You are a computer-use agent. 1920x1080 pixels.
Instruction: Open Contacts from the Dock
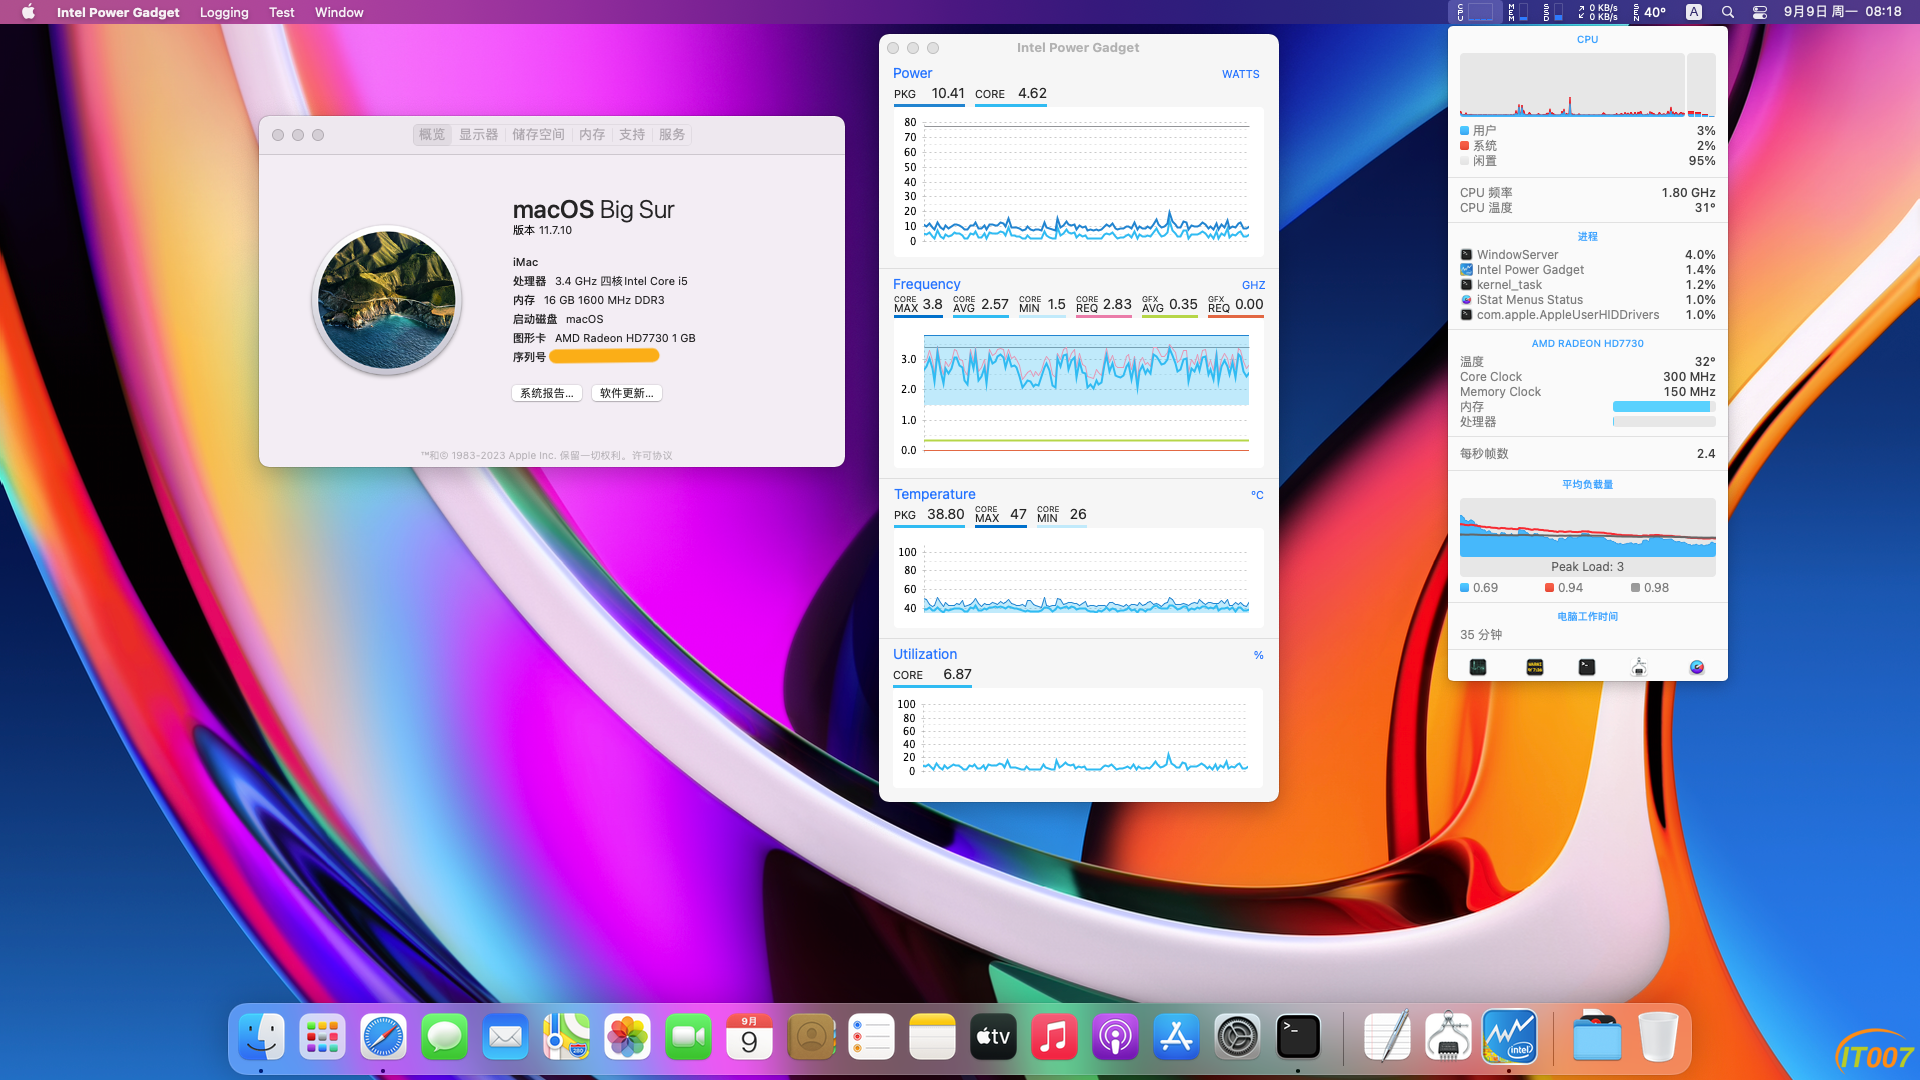(811, 1037)
